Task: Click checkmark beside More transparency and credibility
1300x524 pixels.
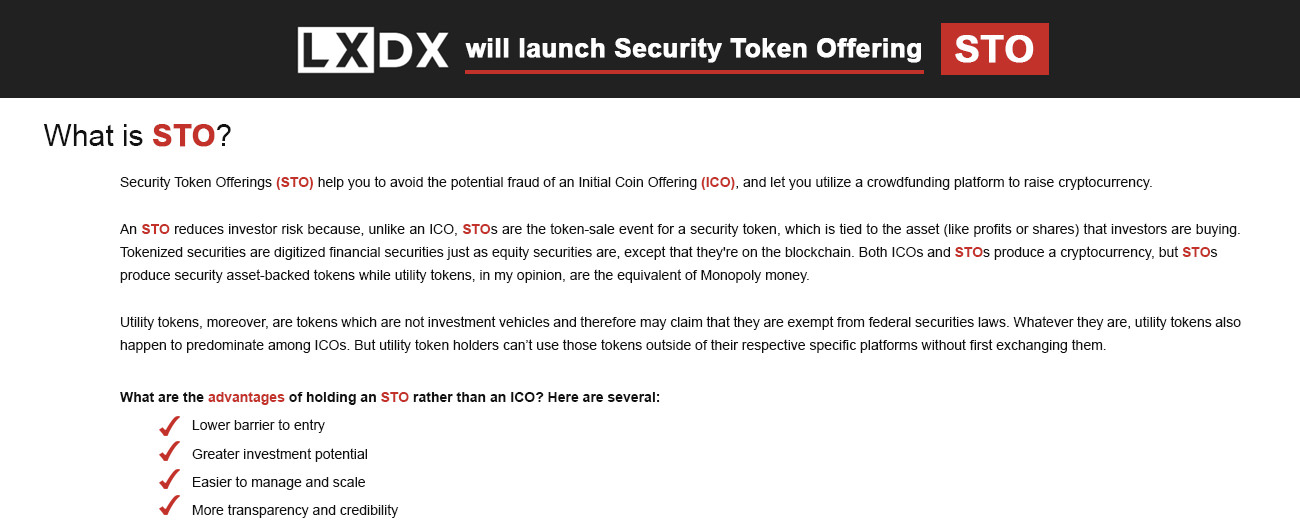Action: (x=169, y=510)
